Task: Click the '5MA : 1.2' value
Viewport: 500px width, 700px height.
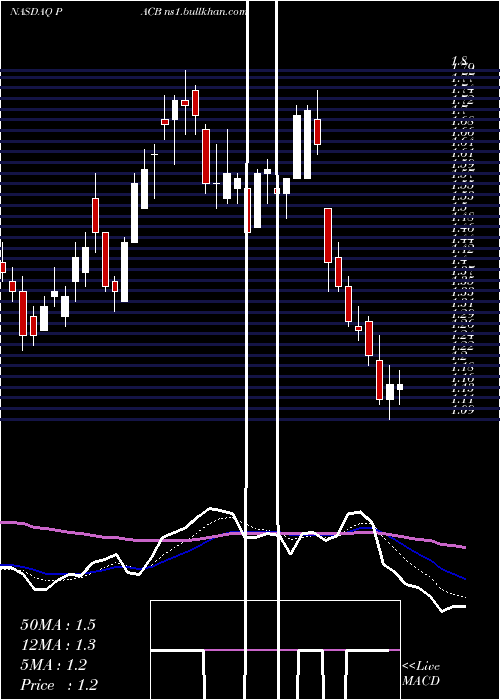Action: point(53,665)
